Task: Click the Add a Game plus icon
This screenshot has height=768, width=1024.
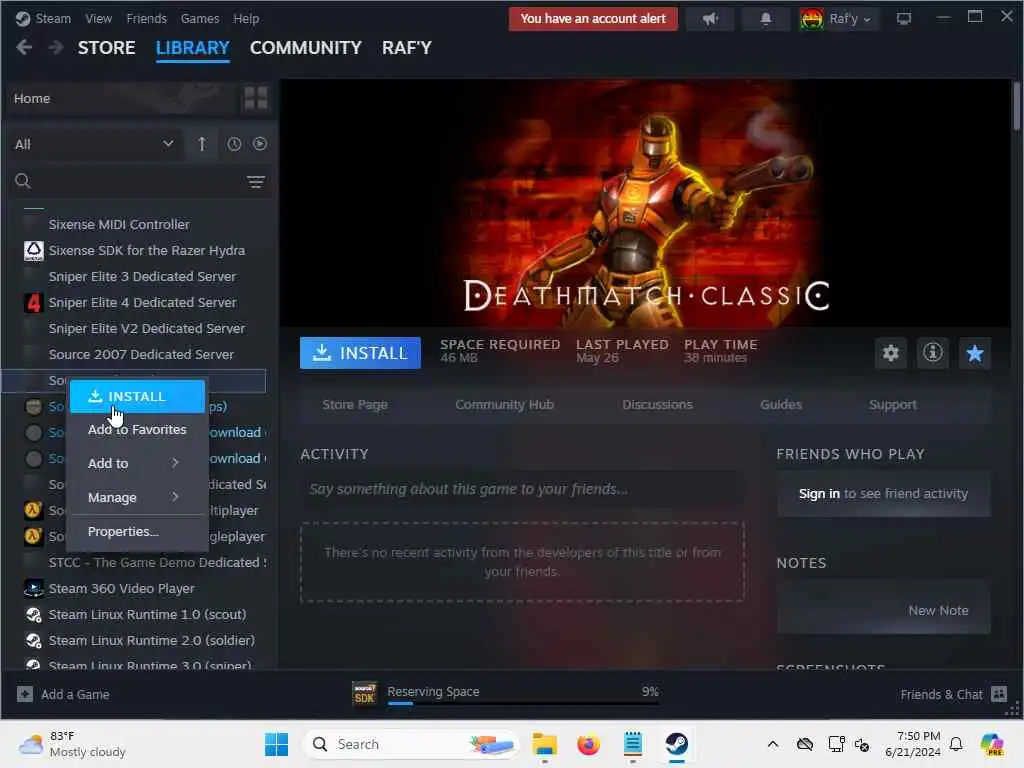Action: pyautogui.click(x=25, y=694)
